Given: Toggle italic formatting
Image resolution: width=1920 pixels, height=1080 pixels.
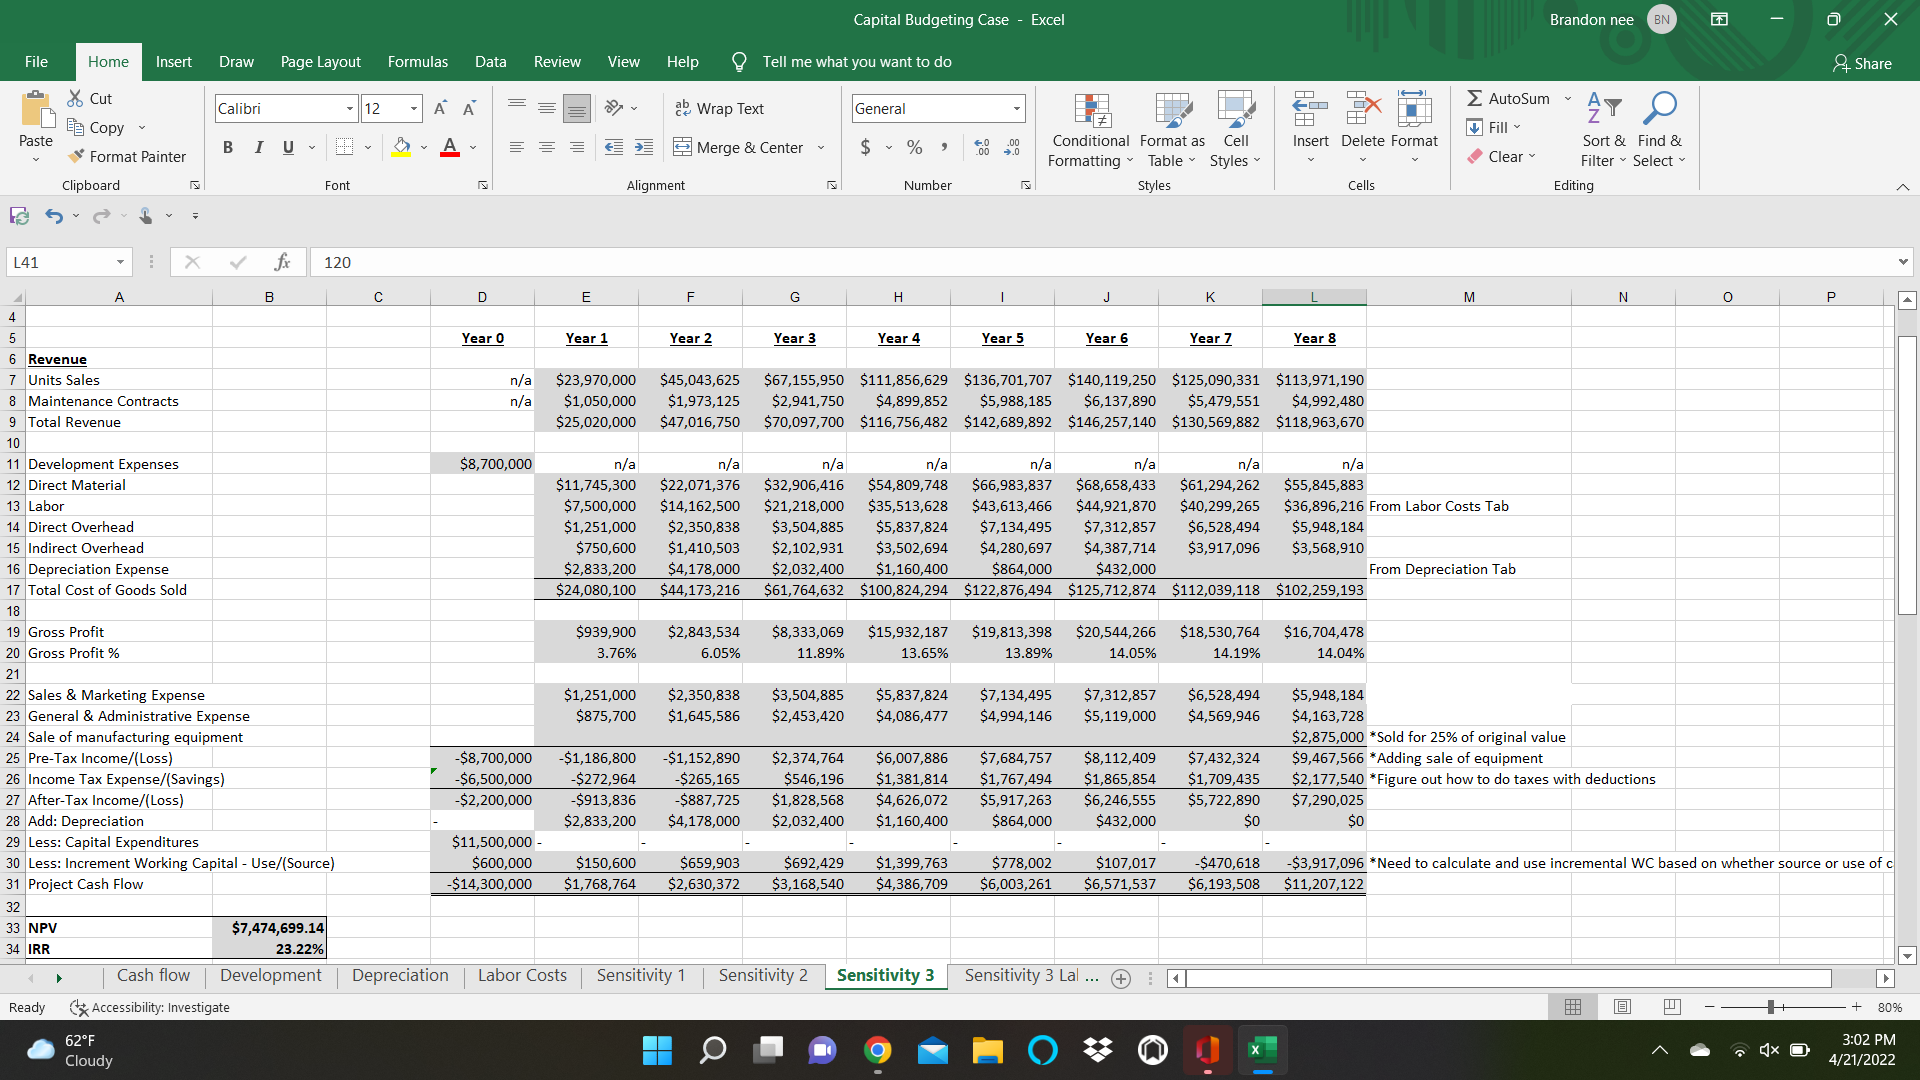Looking at the screenshot, I should (258, 147).
